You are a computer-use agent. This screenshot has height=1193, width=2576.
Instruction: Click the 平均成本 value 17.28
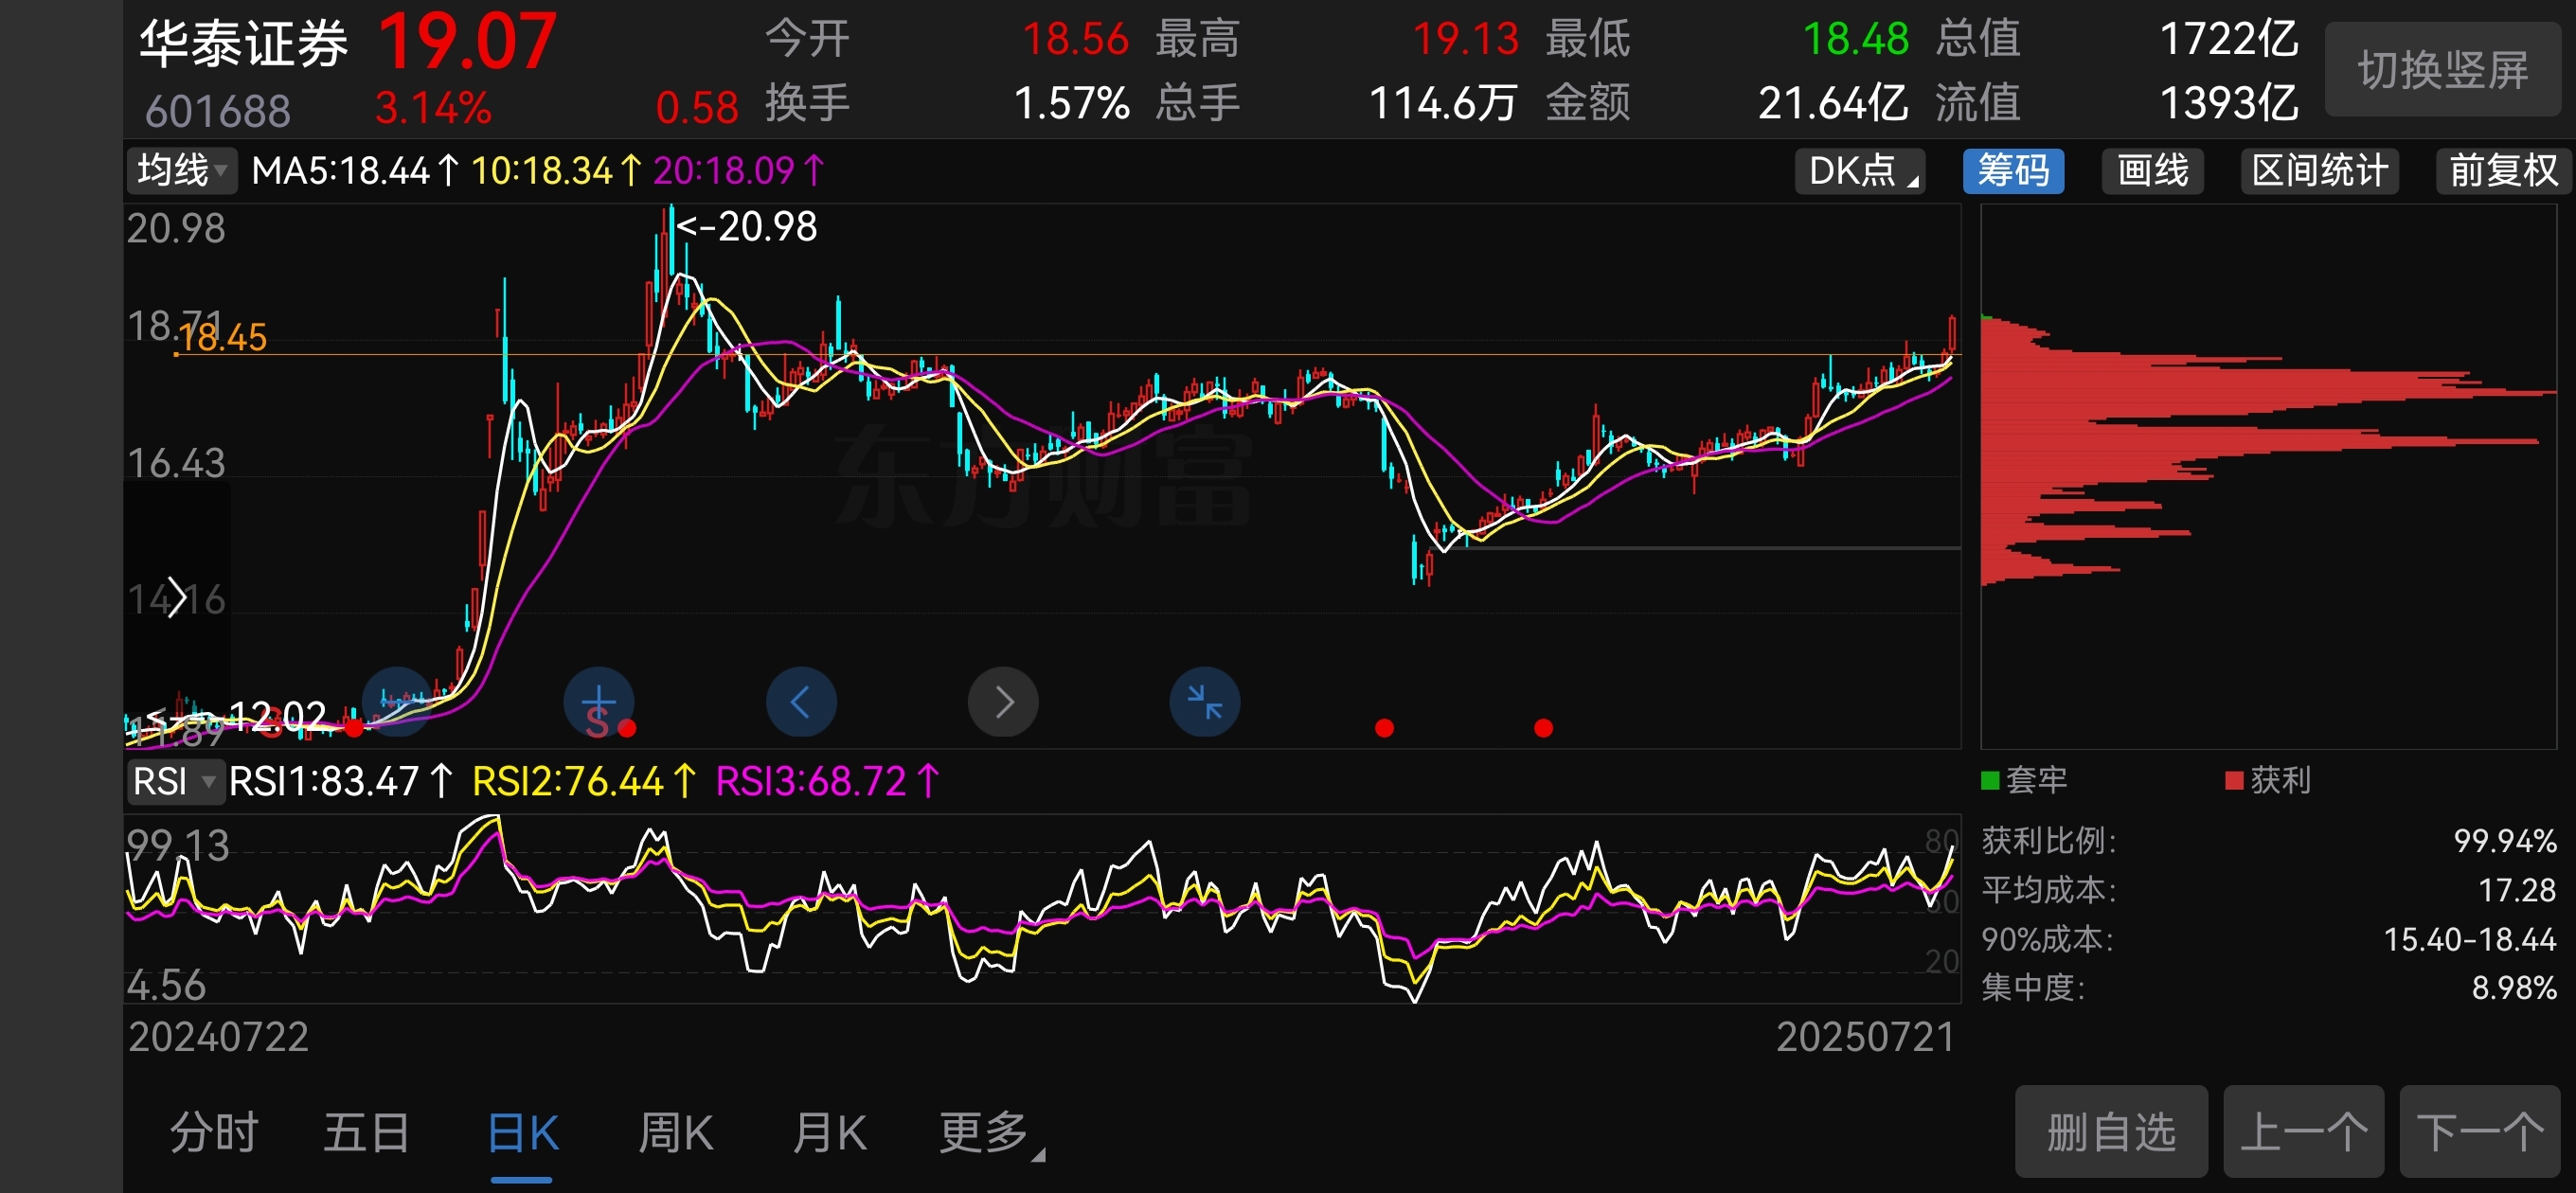click(x=2516, y=889)
